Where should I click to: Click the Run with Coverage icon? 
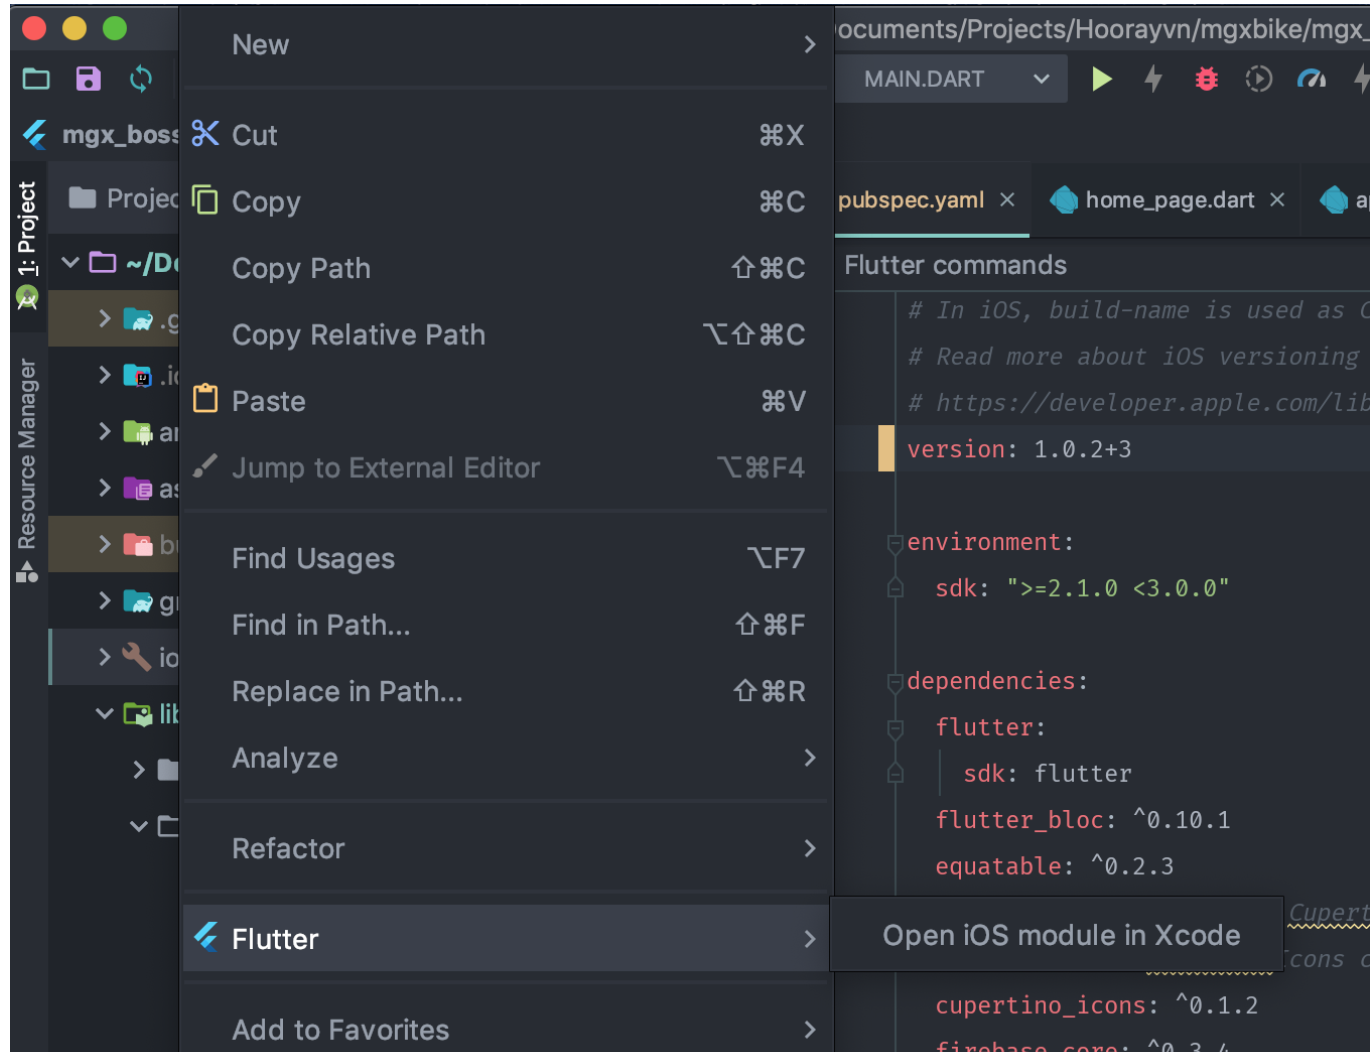coord(1258,79)
